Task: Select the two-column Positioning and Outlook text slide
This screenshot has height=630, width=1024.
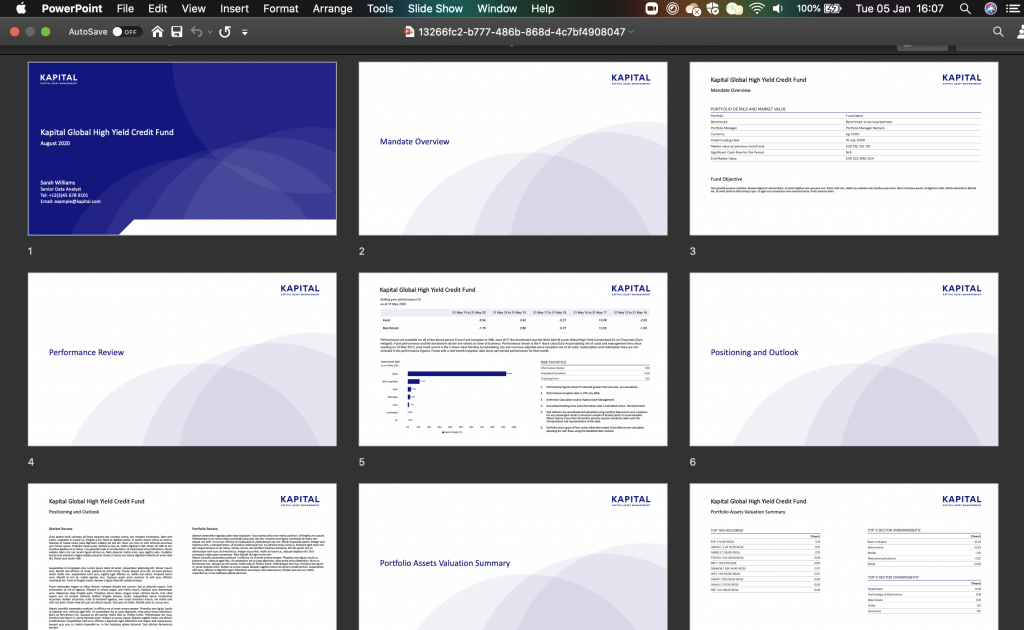Action: pos(182,557)
